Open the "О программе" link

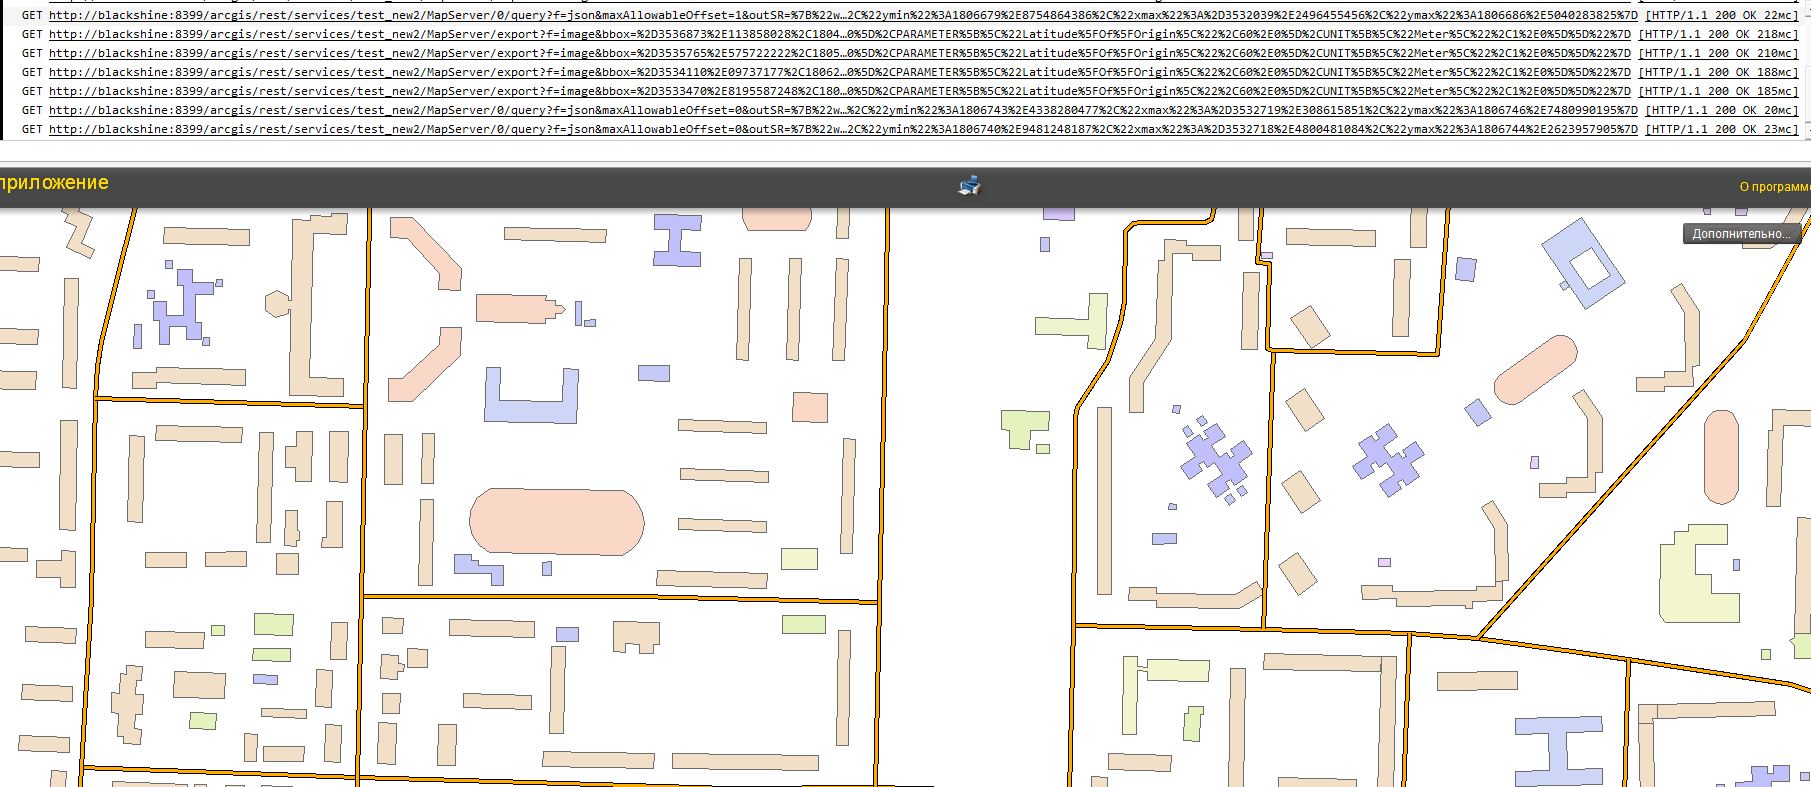click(x=1774, y=187)
